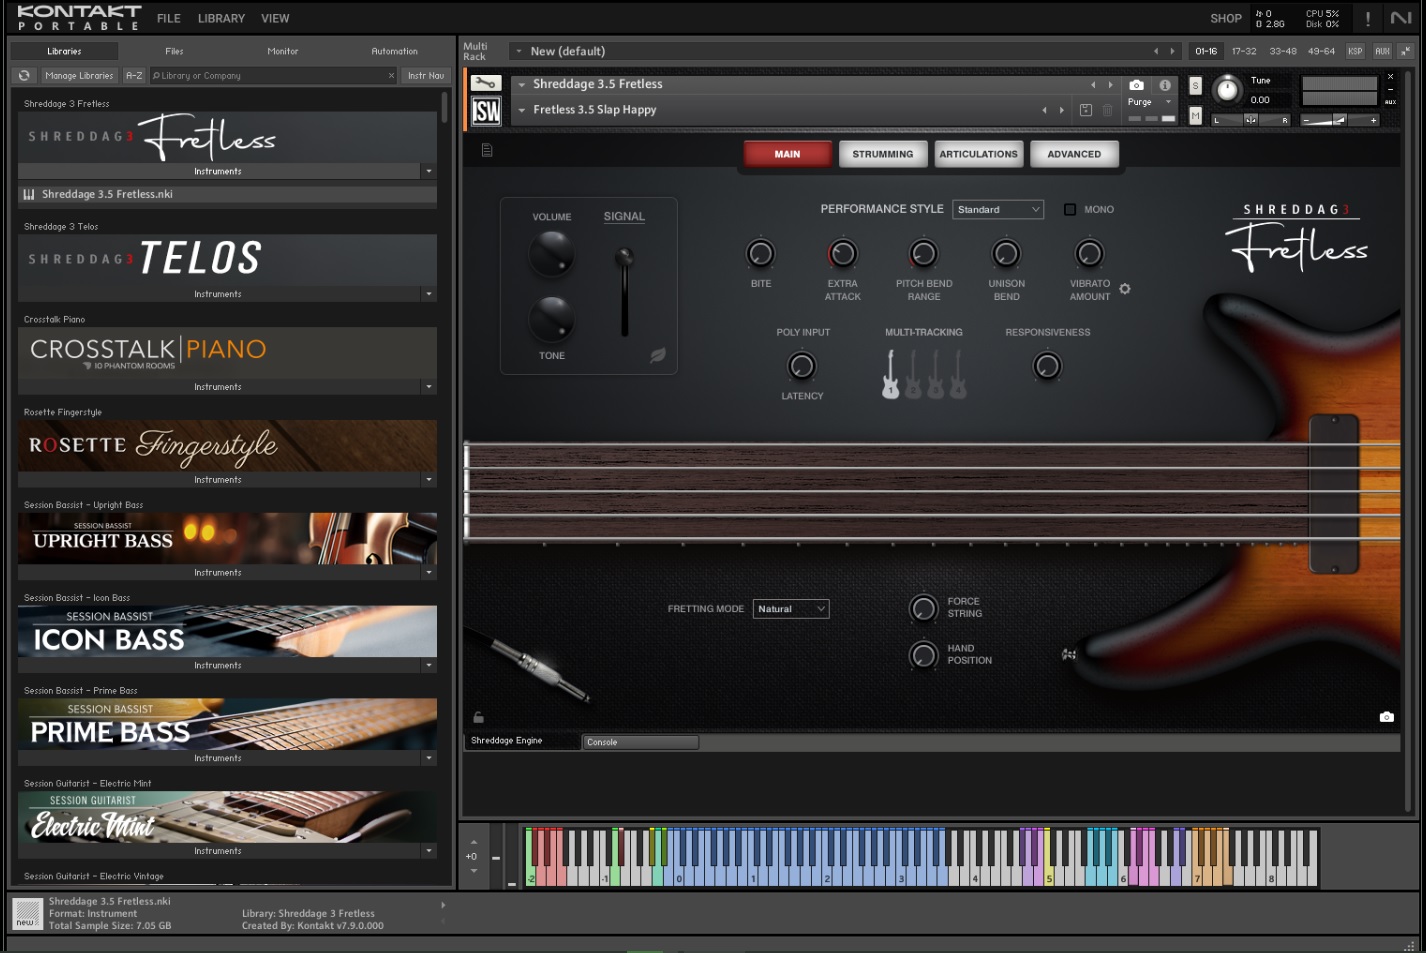Mute the Shreddage 3.5 Fretless instrument

coord(1195,116)
